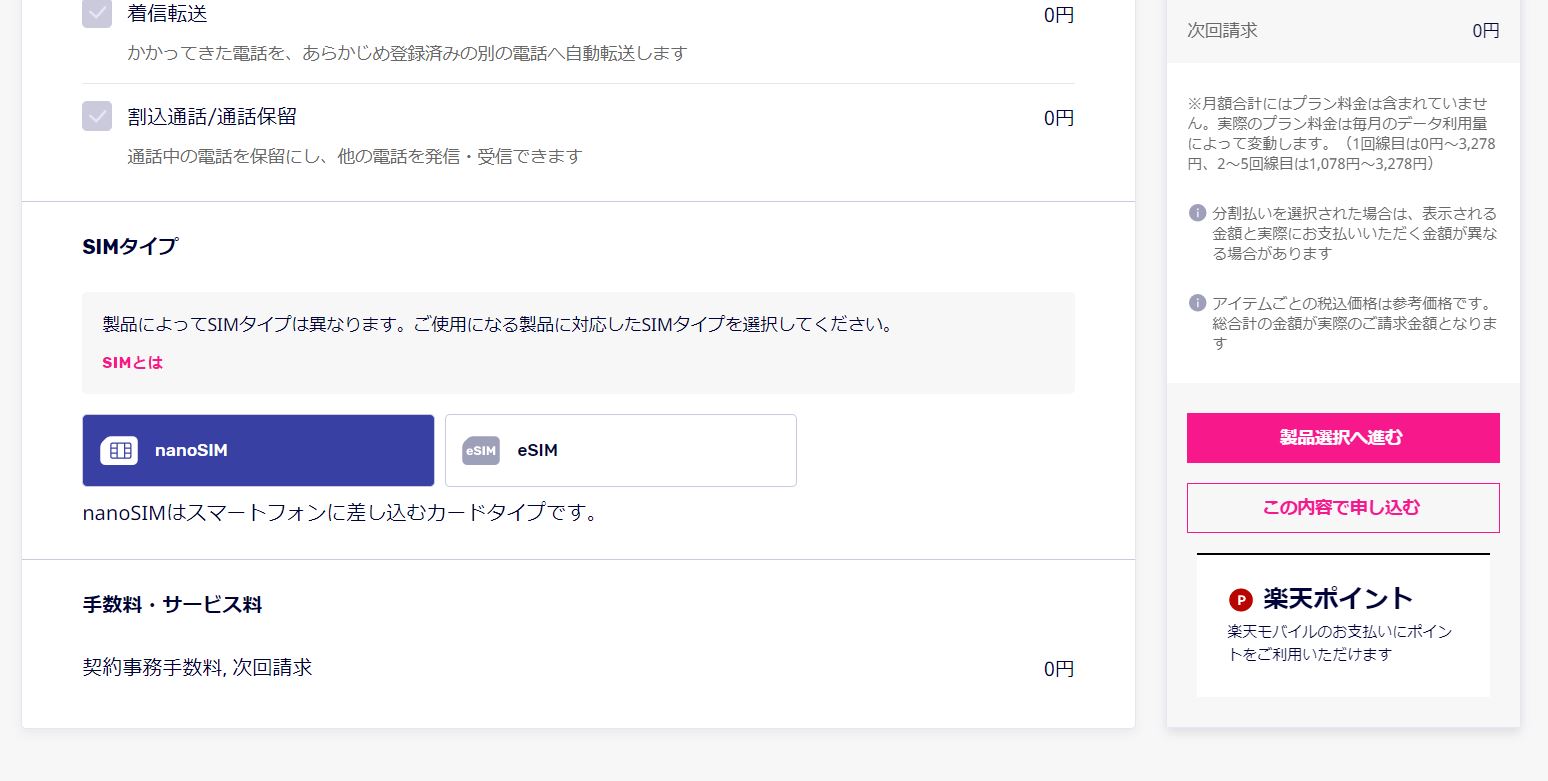Click the 0円 value for 契約事務手数料
Viewport: 1548px width, 781px height.
coord(1059,669)
